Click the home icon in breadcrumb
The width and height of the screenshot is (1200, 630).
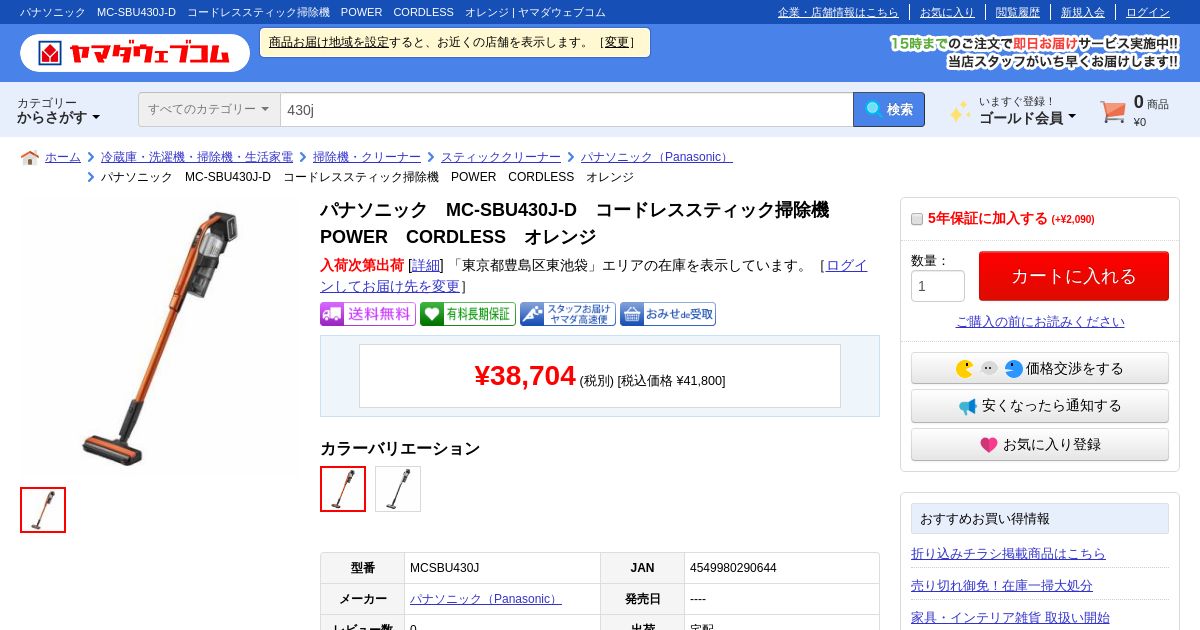30,158
